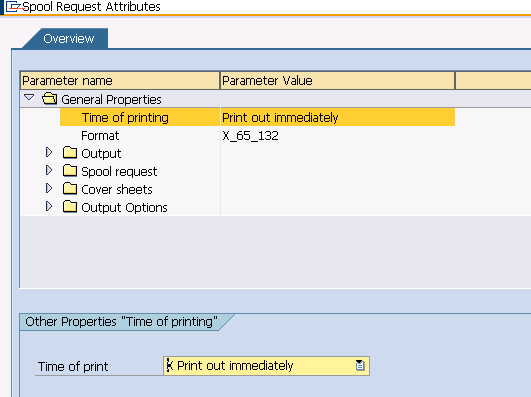The image size is (531, 397).
Task: Click the Other Properties "Time of printing" header
Action: coord(121,321)
